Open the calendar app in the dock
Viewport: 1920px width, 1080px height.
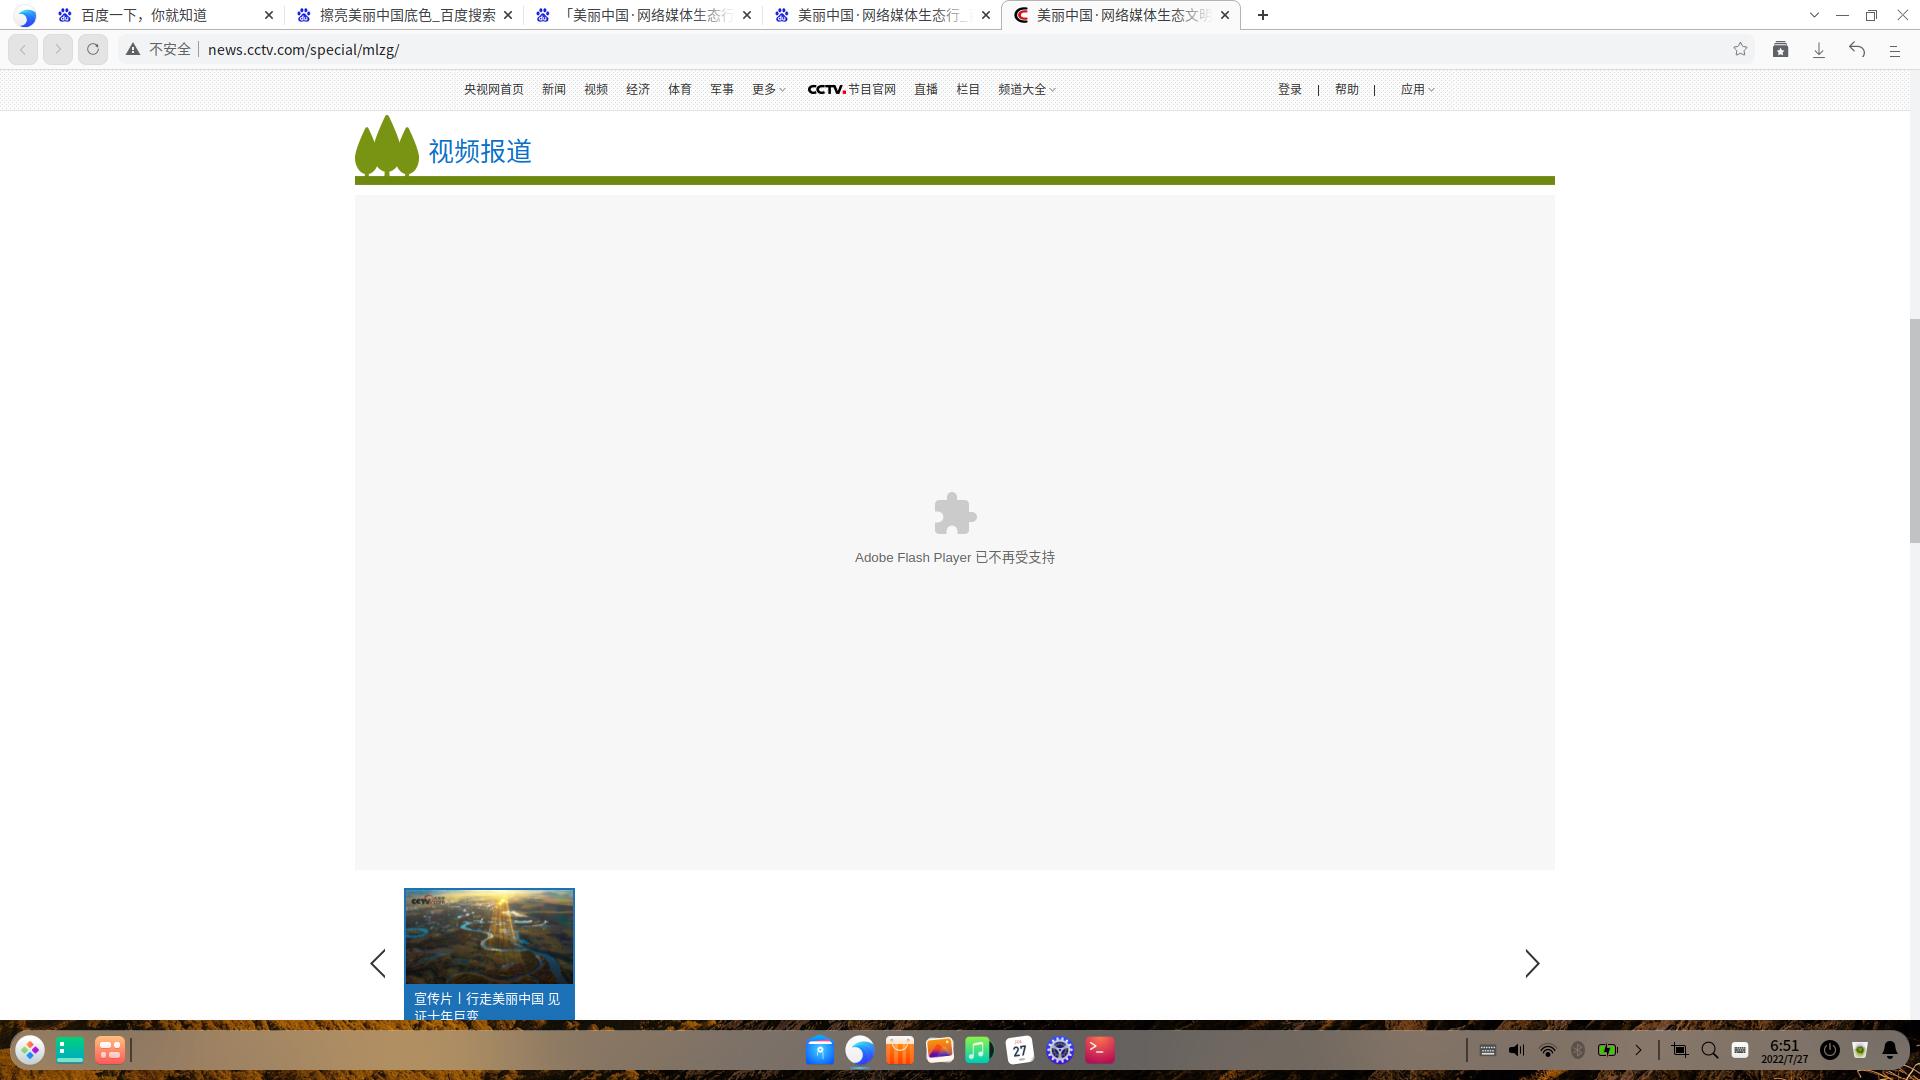pos(1019,1050)
